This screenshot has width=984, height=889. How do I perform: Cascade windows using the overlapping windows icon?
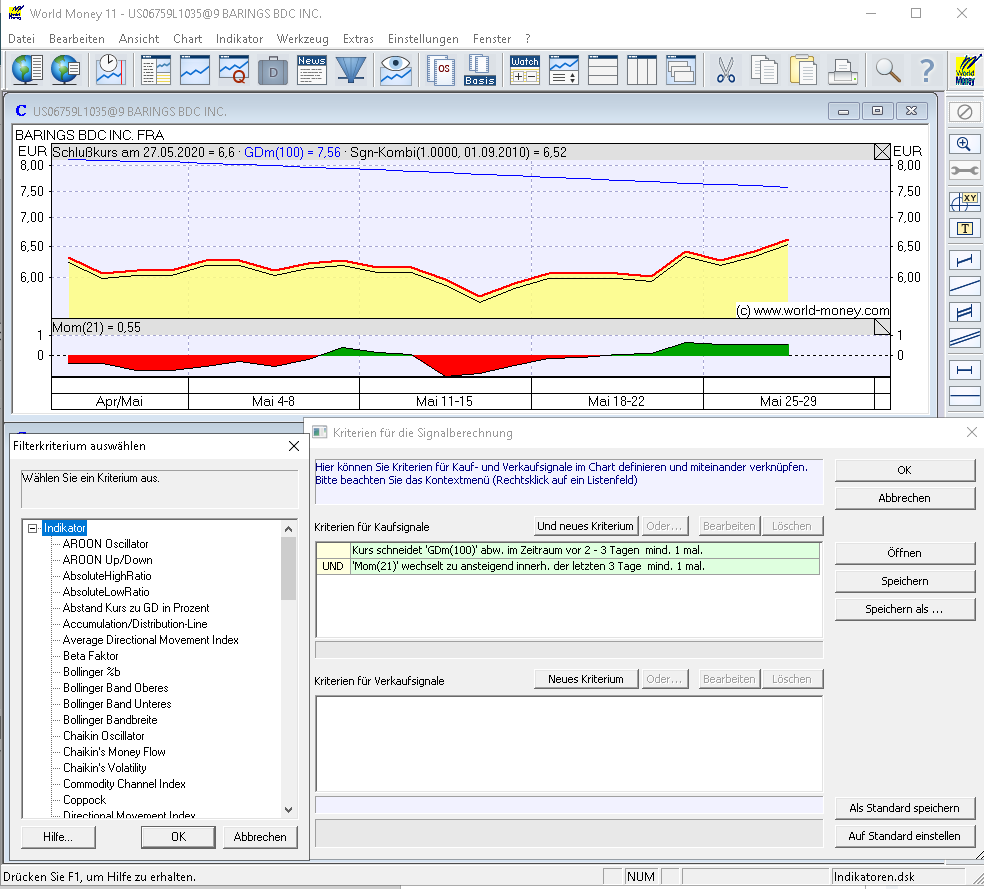click(x=681, y=69)
